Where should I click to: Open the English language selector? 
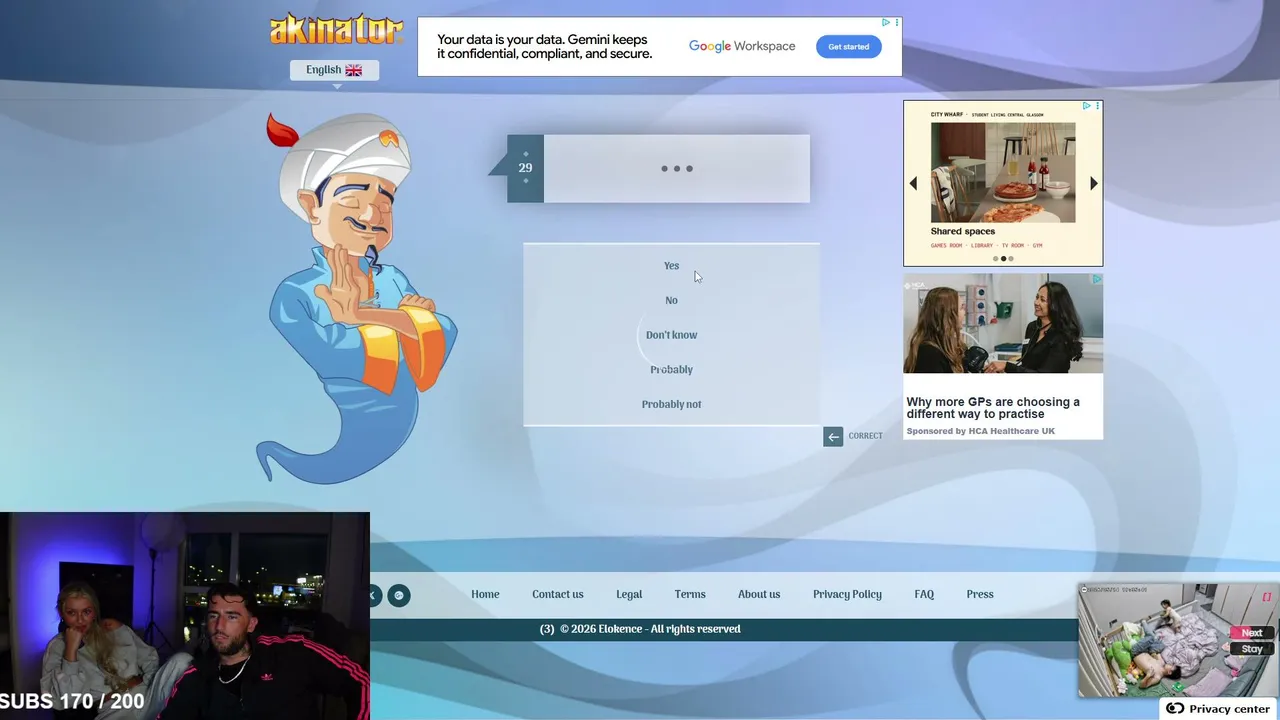pyautogui.click(x=334, y=70)
